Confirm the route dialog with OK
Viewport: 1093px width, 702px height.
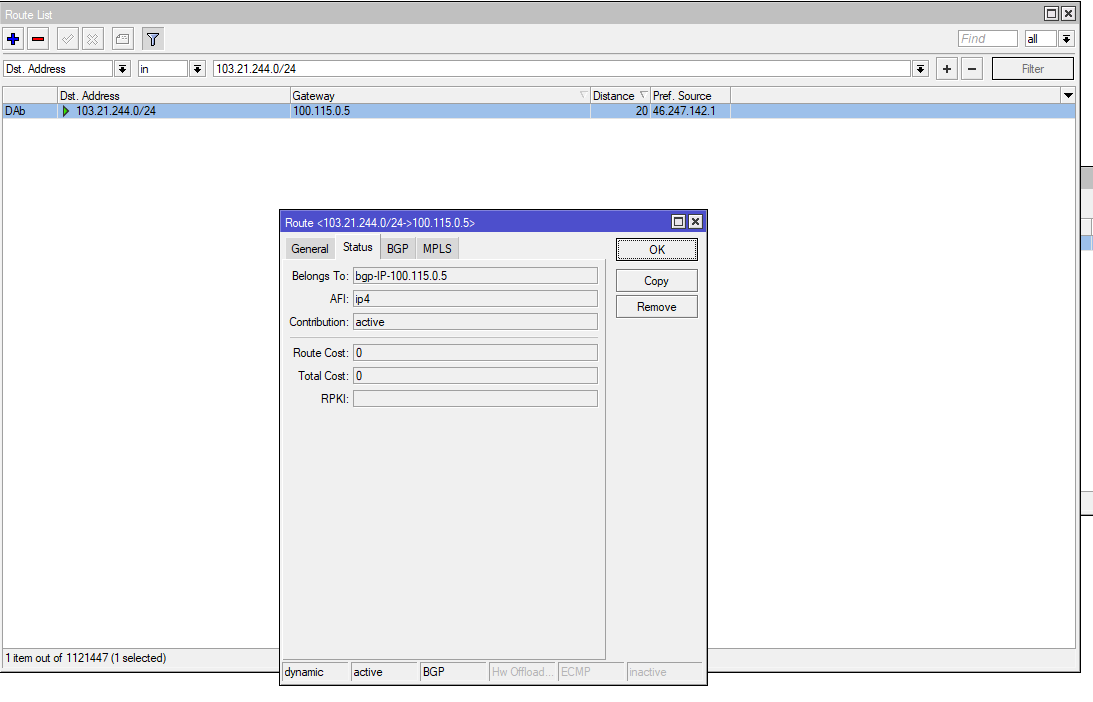(657, 250)
